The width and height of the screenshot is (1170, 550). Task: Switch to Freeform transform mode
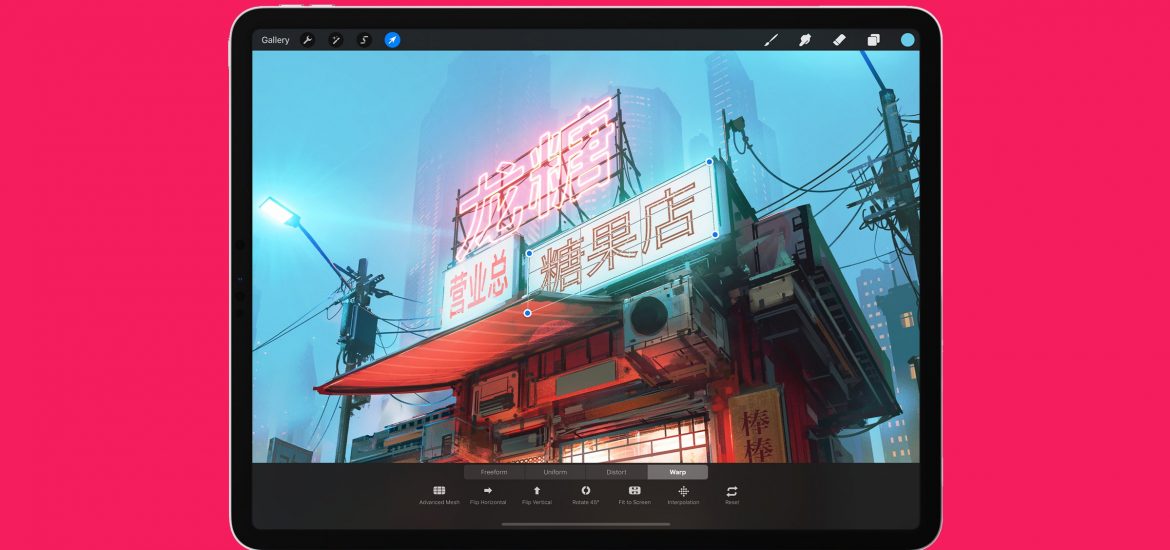coord(494,472)
